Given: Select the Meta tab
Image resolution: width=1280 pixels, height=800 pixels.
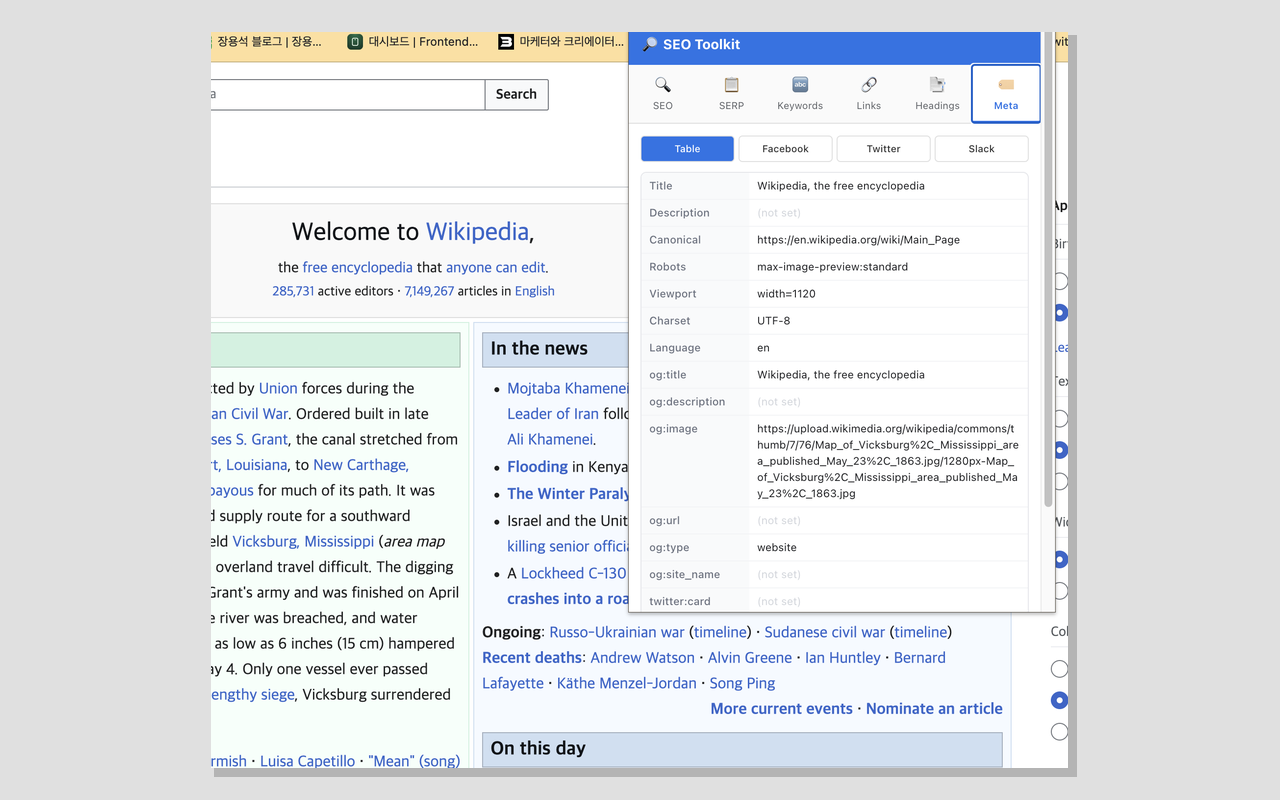Looking at the screenshot, I should point(1006,93).
